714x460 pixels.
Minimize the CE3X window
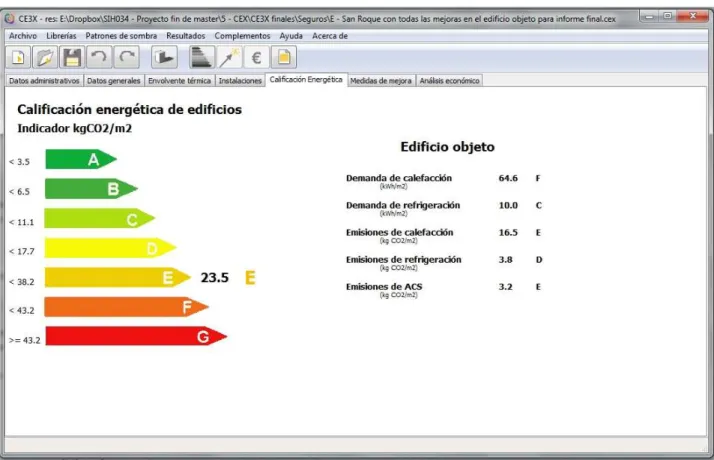(649, 16)
